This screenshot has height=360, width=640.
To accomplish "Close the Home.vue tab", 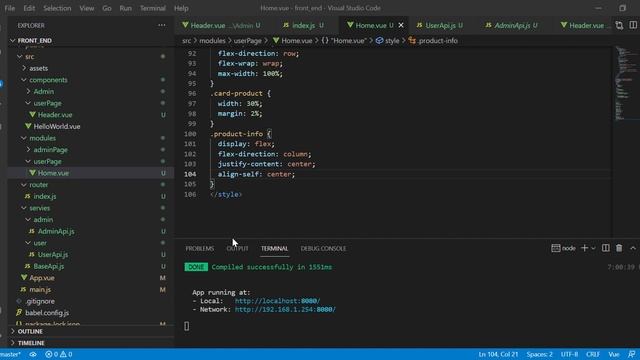I will point(401,25).
